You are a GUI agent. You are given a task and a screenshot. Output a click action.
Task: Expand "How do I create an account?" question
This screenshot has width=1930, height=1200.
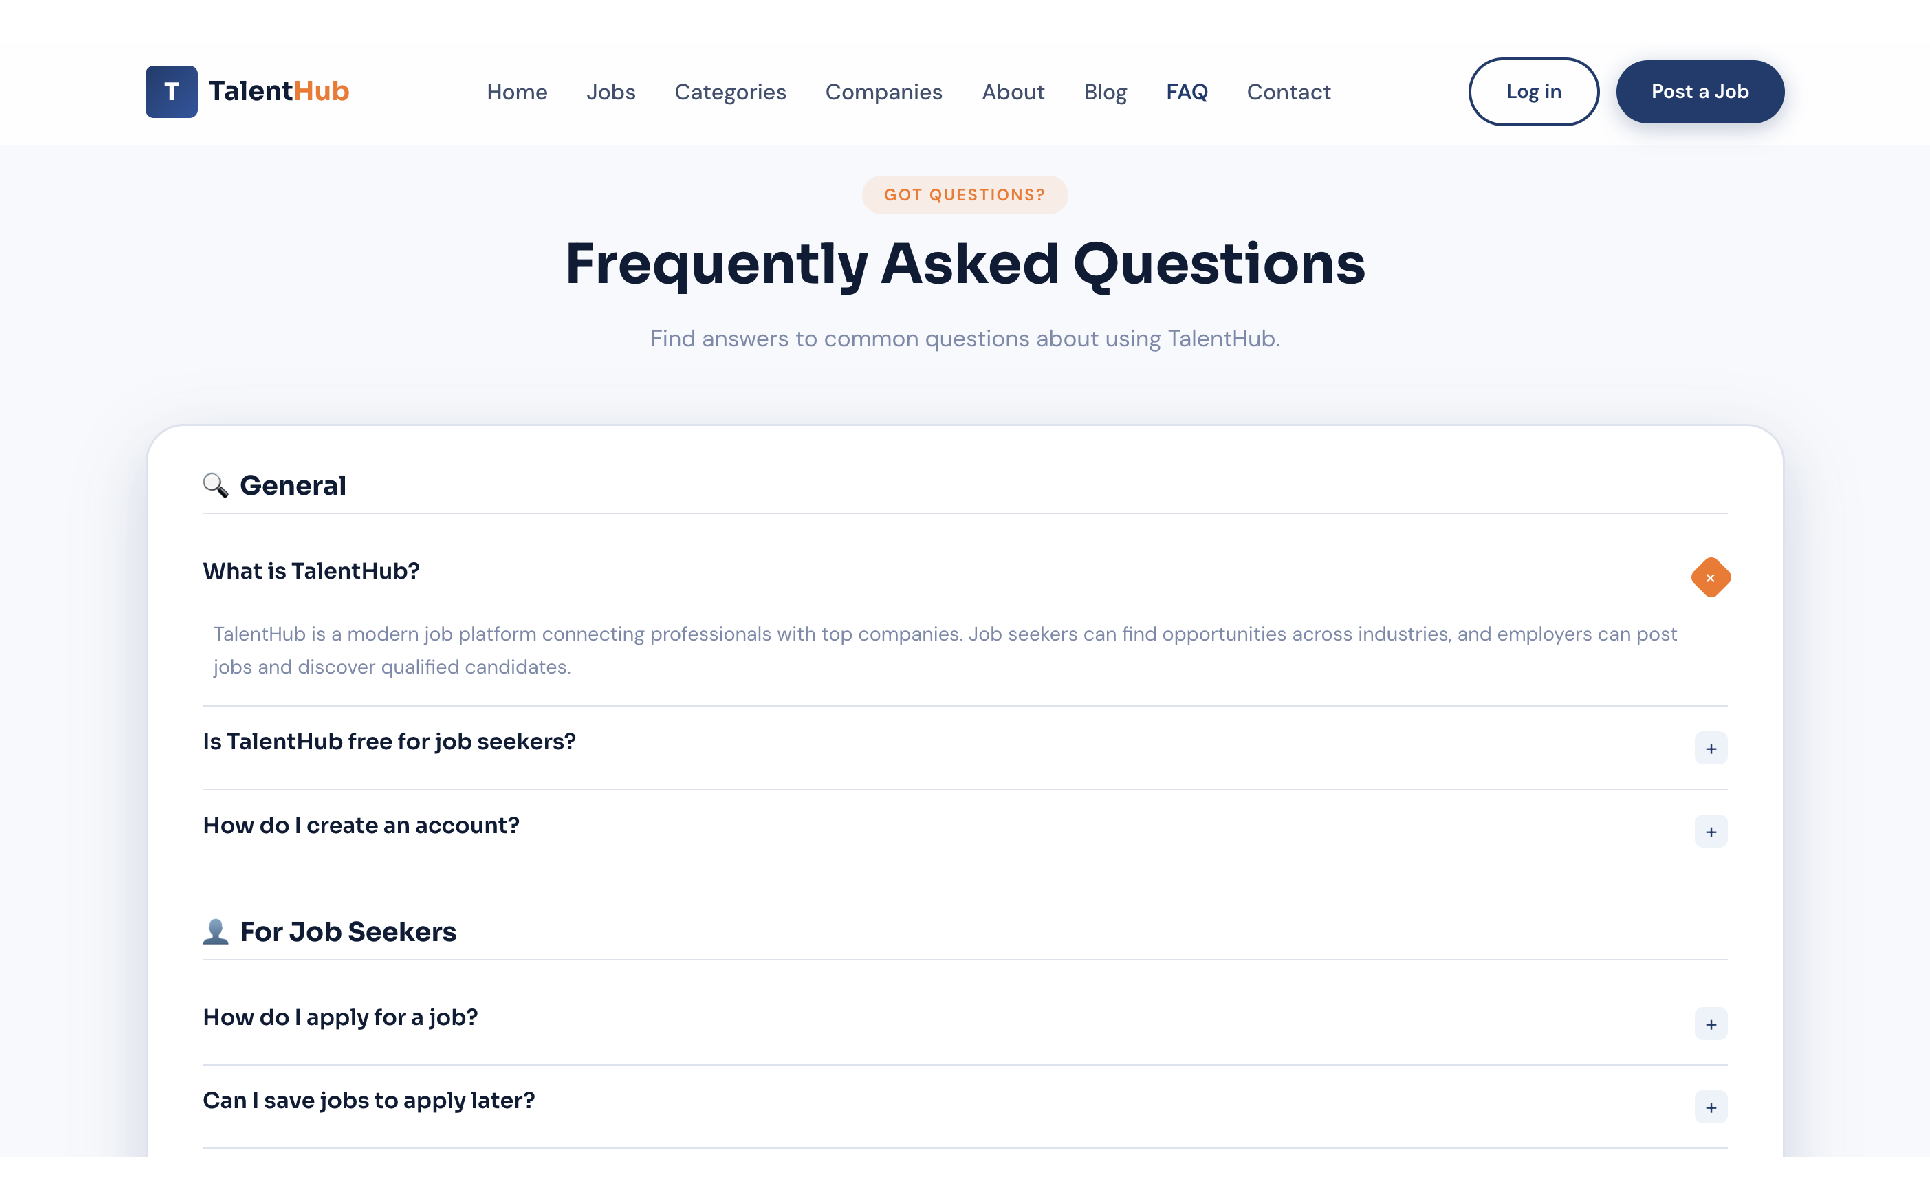coord(361,826)
